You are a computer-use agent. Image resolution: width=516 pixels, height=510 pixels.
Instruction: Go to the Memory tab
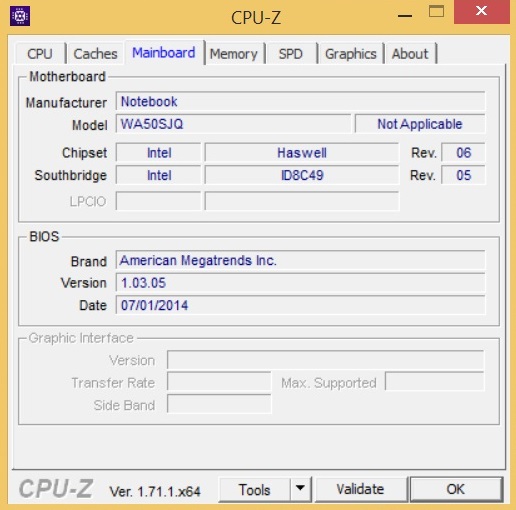[x=234, y=54]
